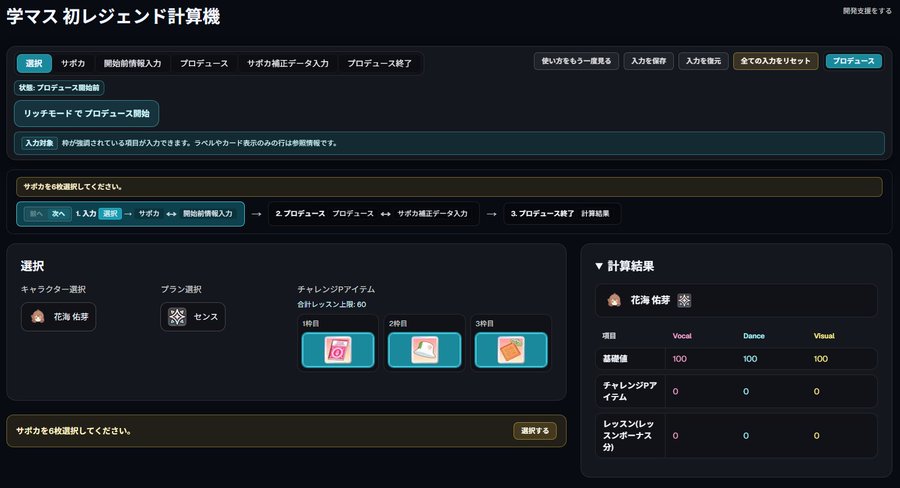Click サポカ chip in step 1 workflow
900x488 pixels.
tap(149, 214)
